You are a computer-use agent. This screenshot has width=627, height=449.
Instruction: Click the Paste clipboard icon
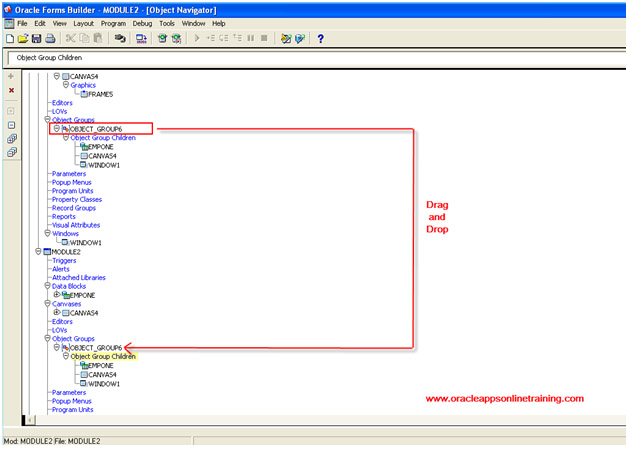98,39
